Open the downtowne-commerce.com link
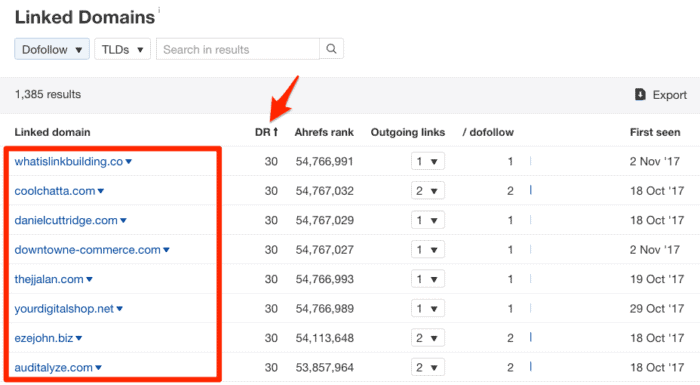The width and height of the screenshot is (700, 385). [87, 250]
